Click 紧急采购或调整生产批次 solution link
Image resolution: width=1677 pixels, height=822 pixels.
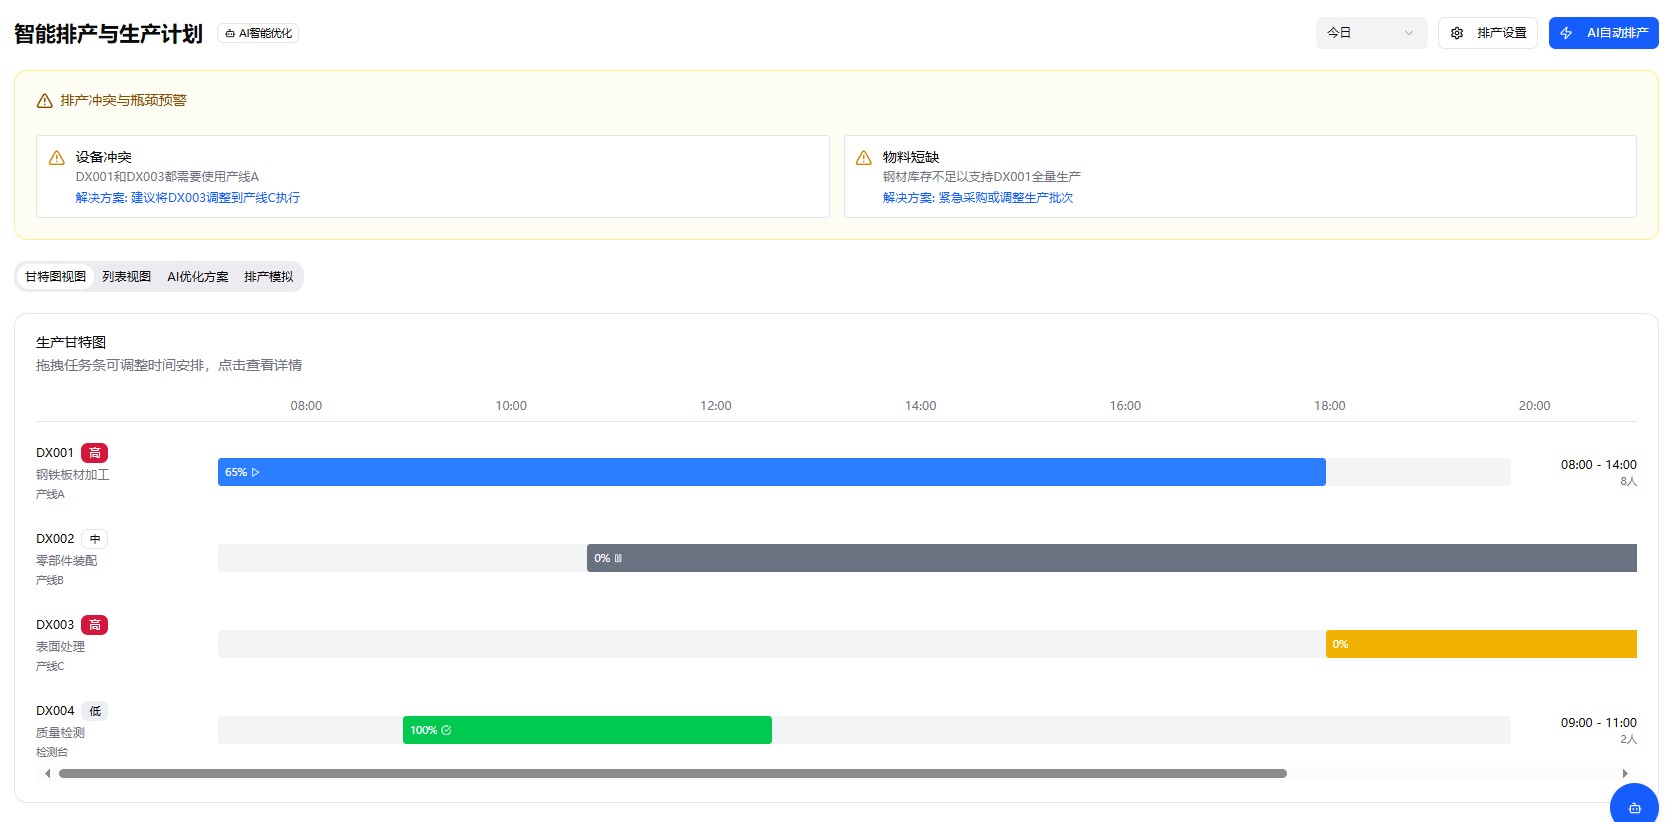[x=977, y=198]
